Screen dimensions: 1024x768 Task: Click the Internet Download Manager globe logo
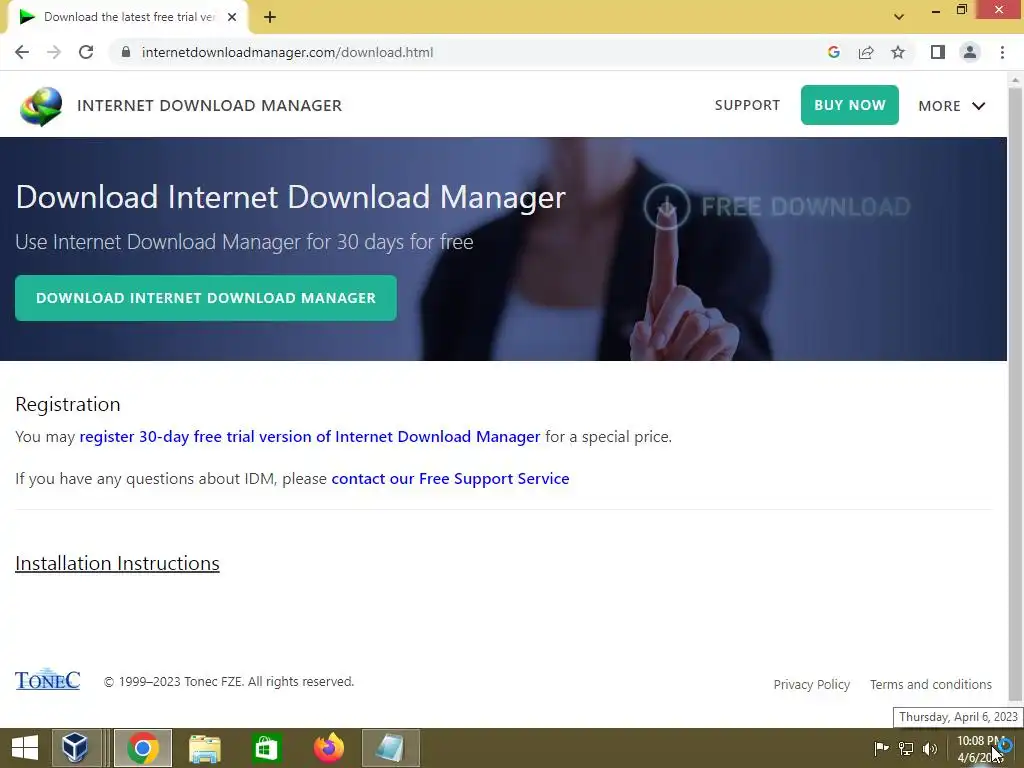(x=41, y=106)
